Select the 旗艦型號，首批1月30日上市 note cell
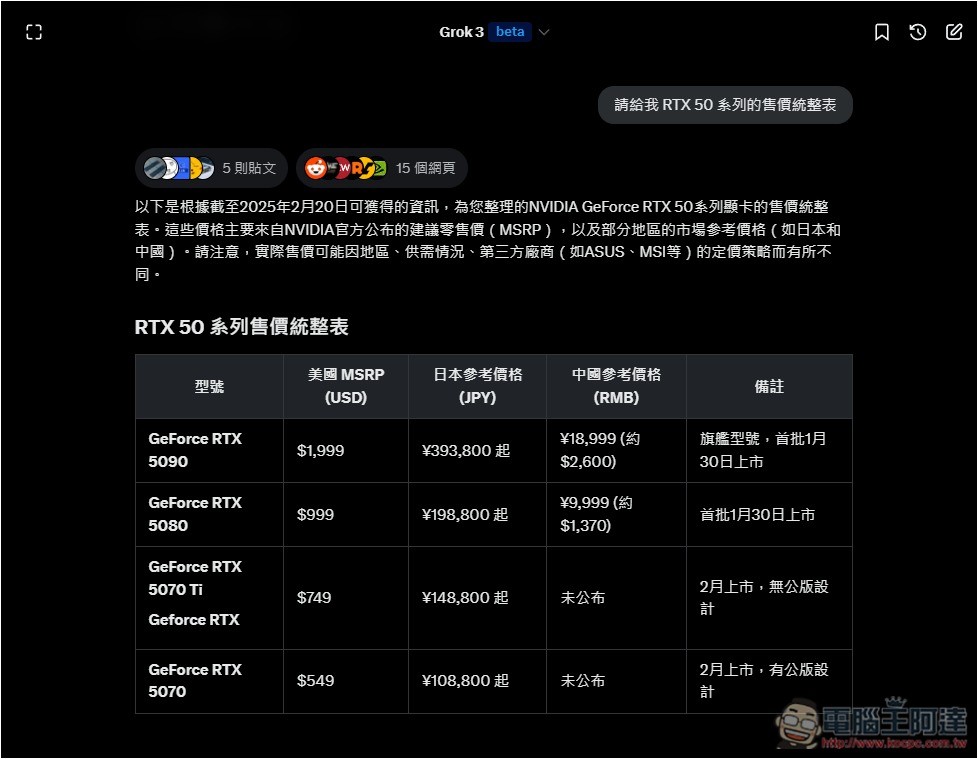 point(769,450)
